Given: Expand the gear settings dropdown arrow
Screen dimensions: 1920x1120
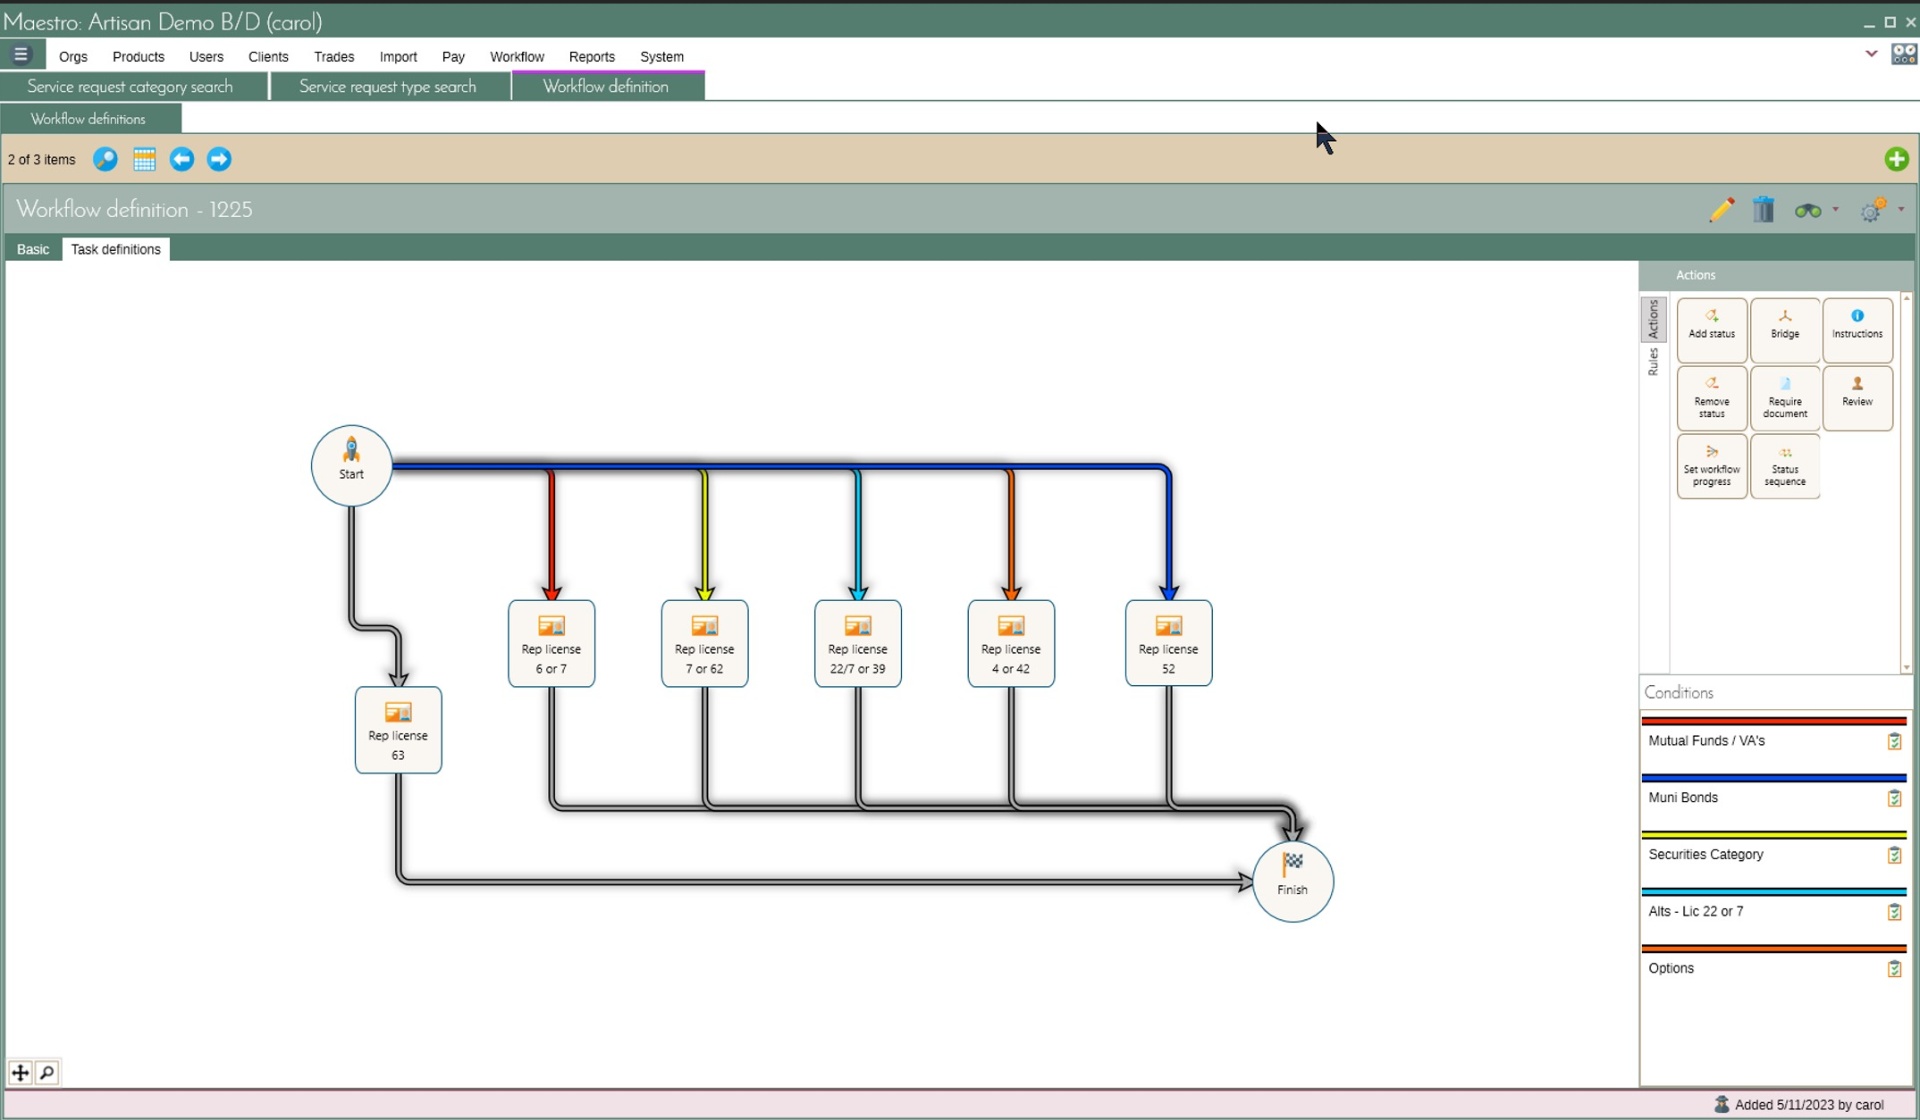Looking at the screenshot, I should coord(1901,210).
